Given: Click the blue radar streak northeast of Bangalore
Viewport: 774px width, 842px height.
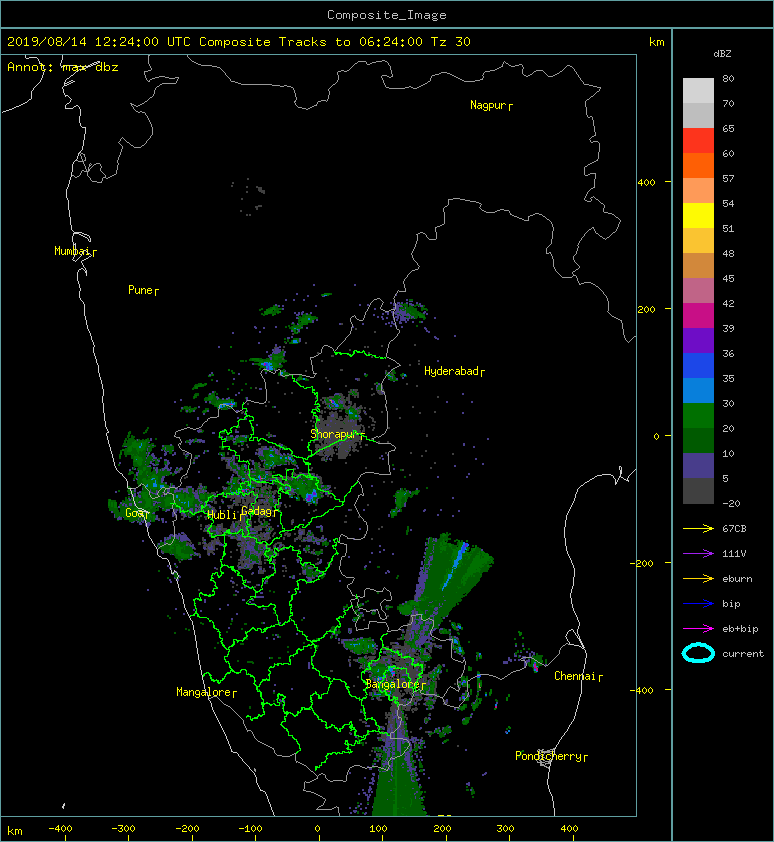Looking at the screenshot, I should (454, 565).
